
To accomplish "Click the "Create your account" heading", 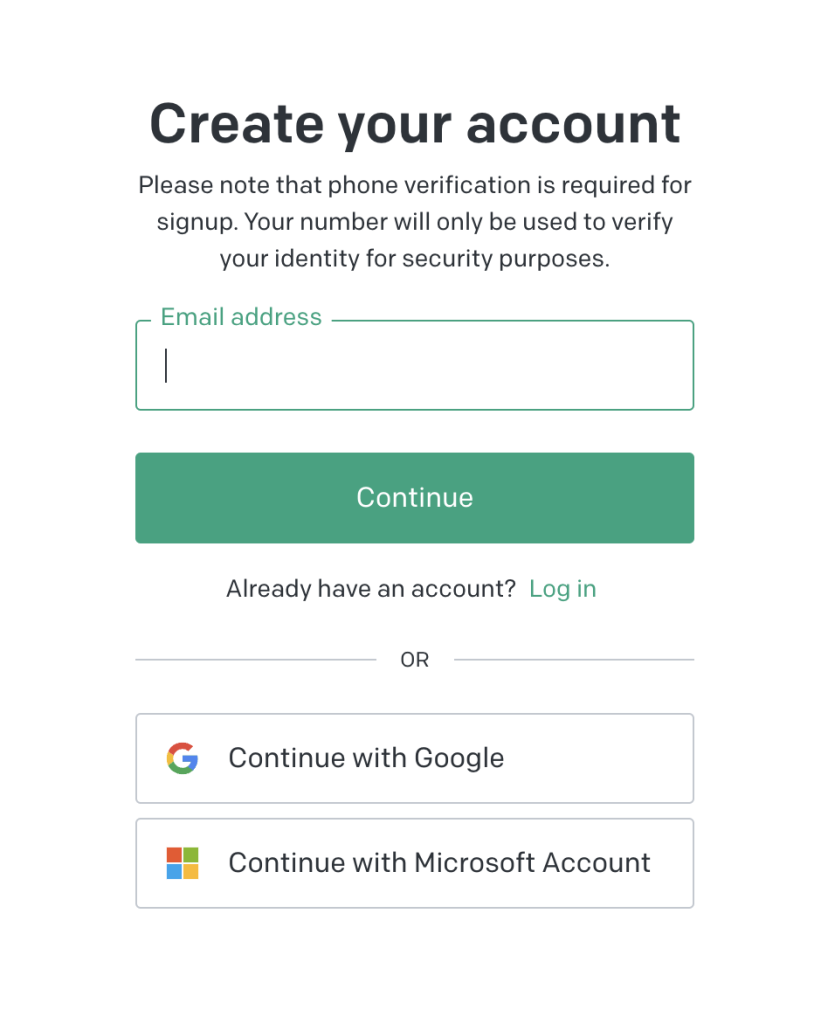I will 414,125.
